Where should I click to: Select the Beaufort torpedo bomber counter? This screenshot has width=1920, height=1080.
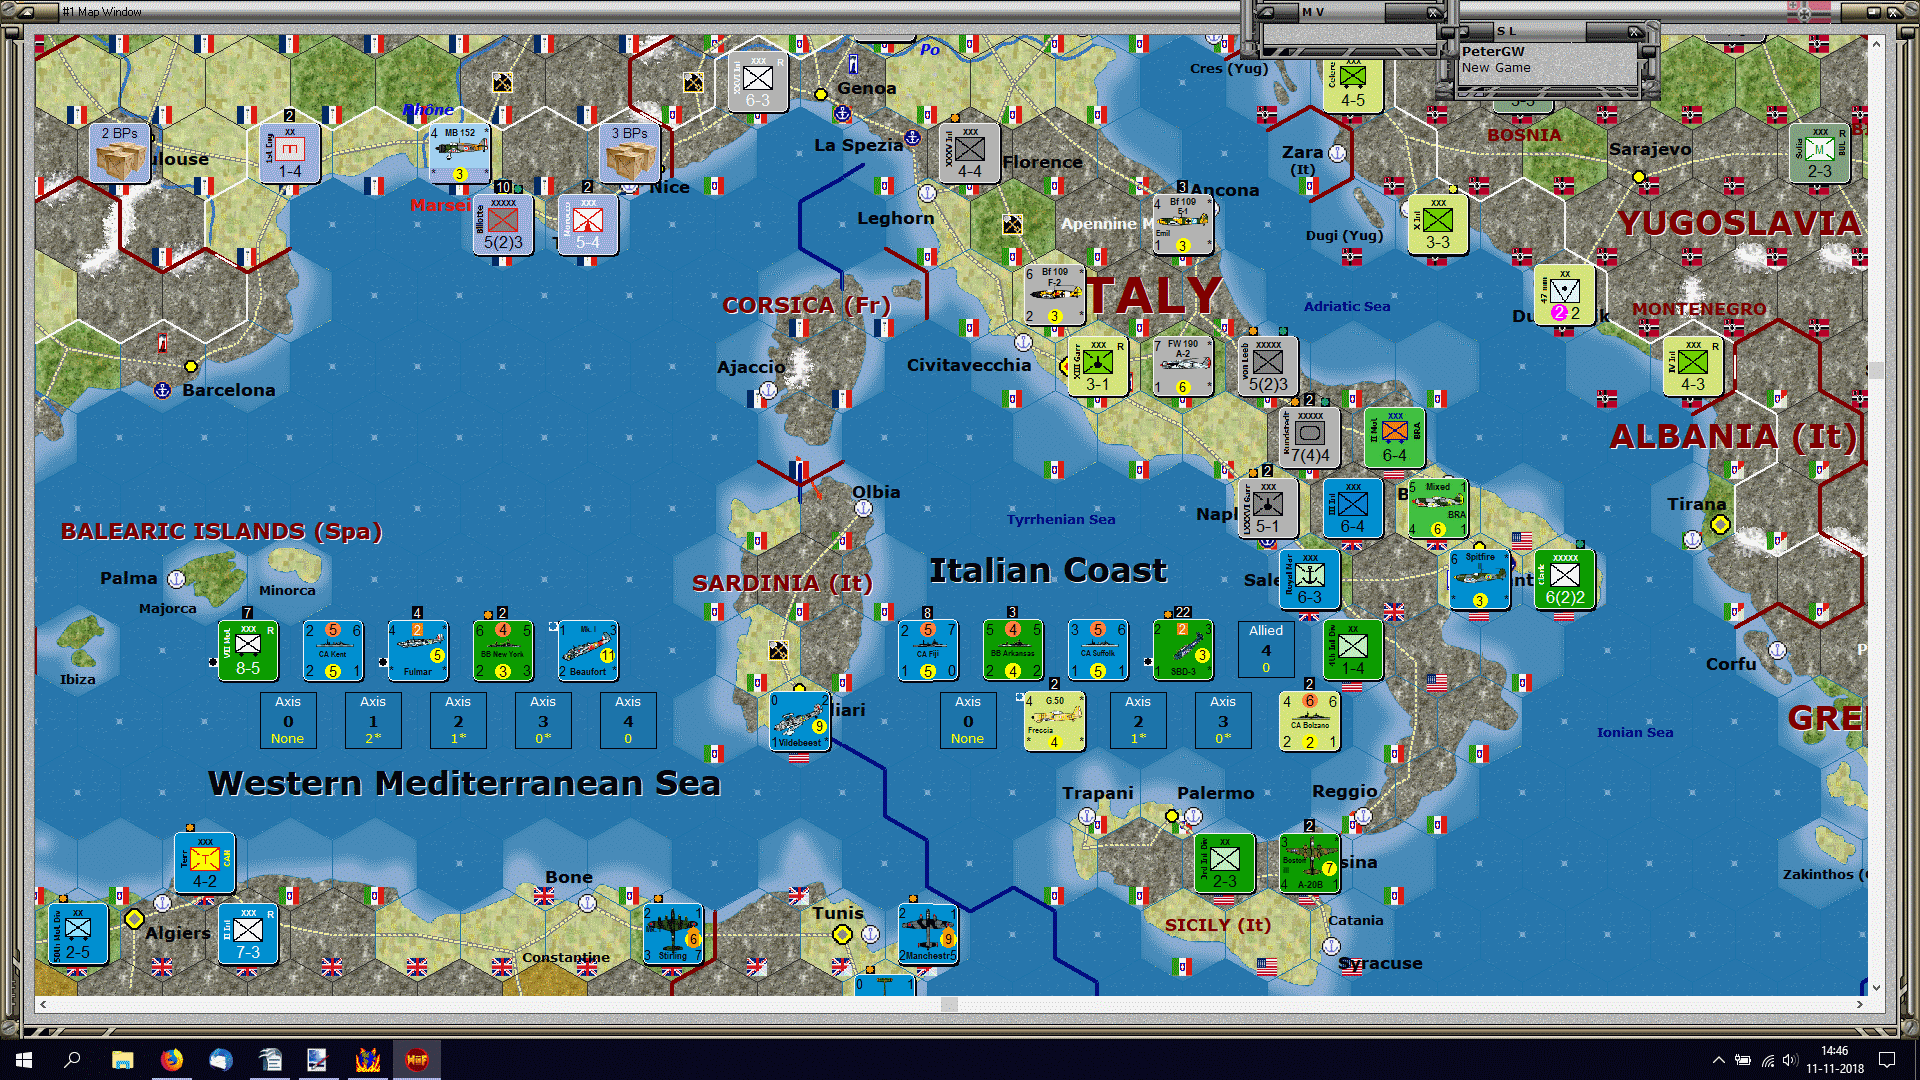588,650
